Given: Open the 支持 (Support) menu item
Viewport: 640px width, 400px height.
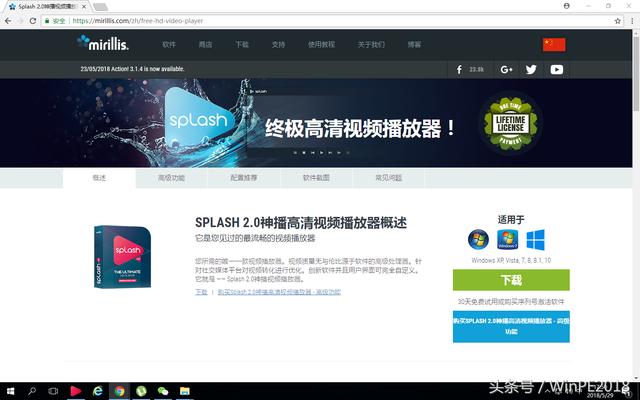Looking at the screenshot, I should click(278, 44).
